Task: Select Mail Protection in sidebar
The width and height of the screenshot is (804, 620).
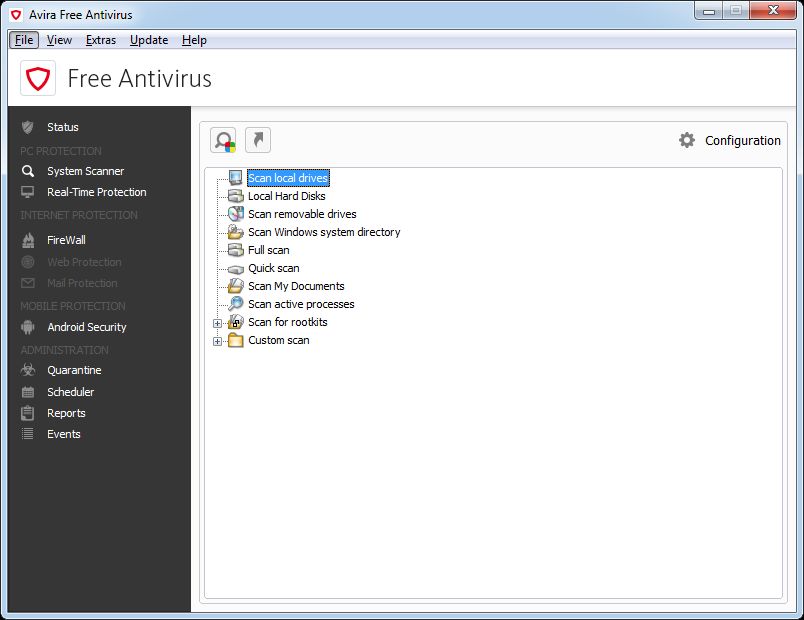Action: point(82,283)
